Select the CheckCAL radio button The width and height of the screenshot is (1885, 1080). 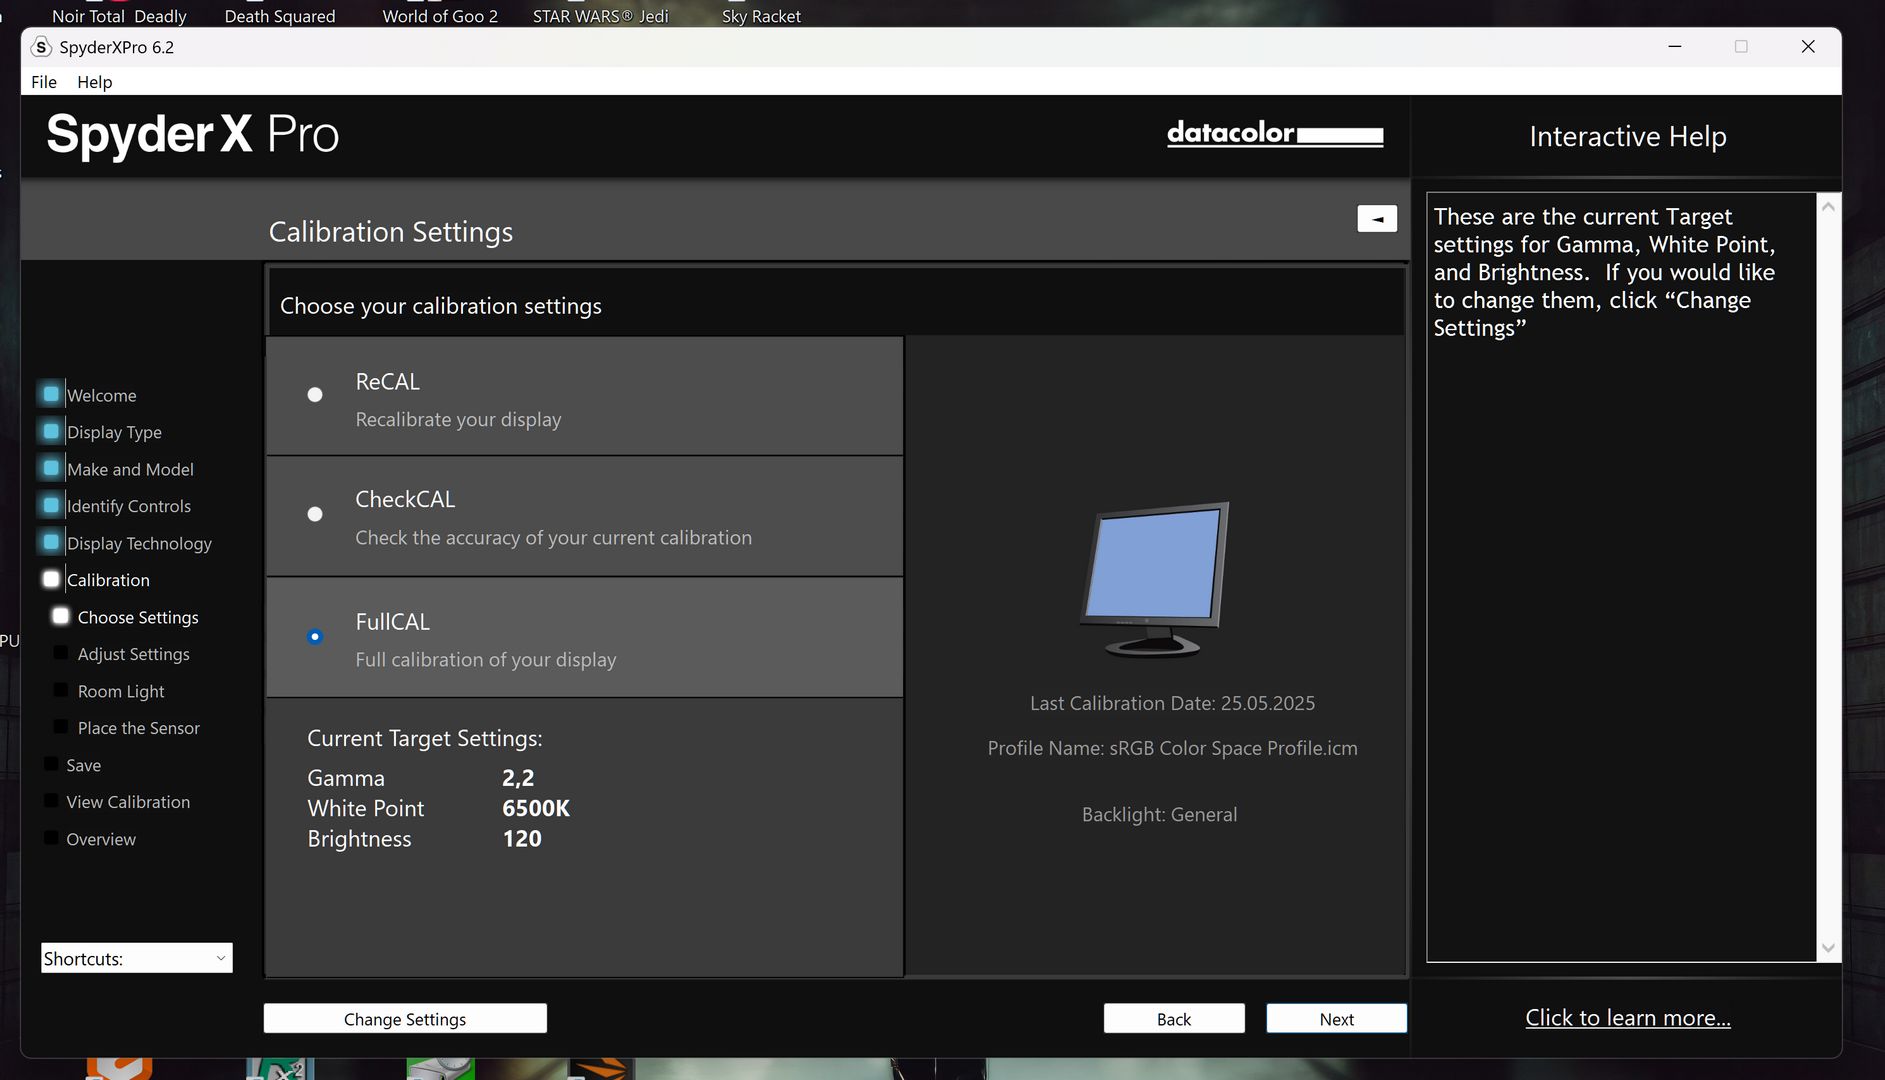coord(315,514)
